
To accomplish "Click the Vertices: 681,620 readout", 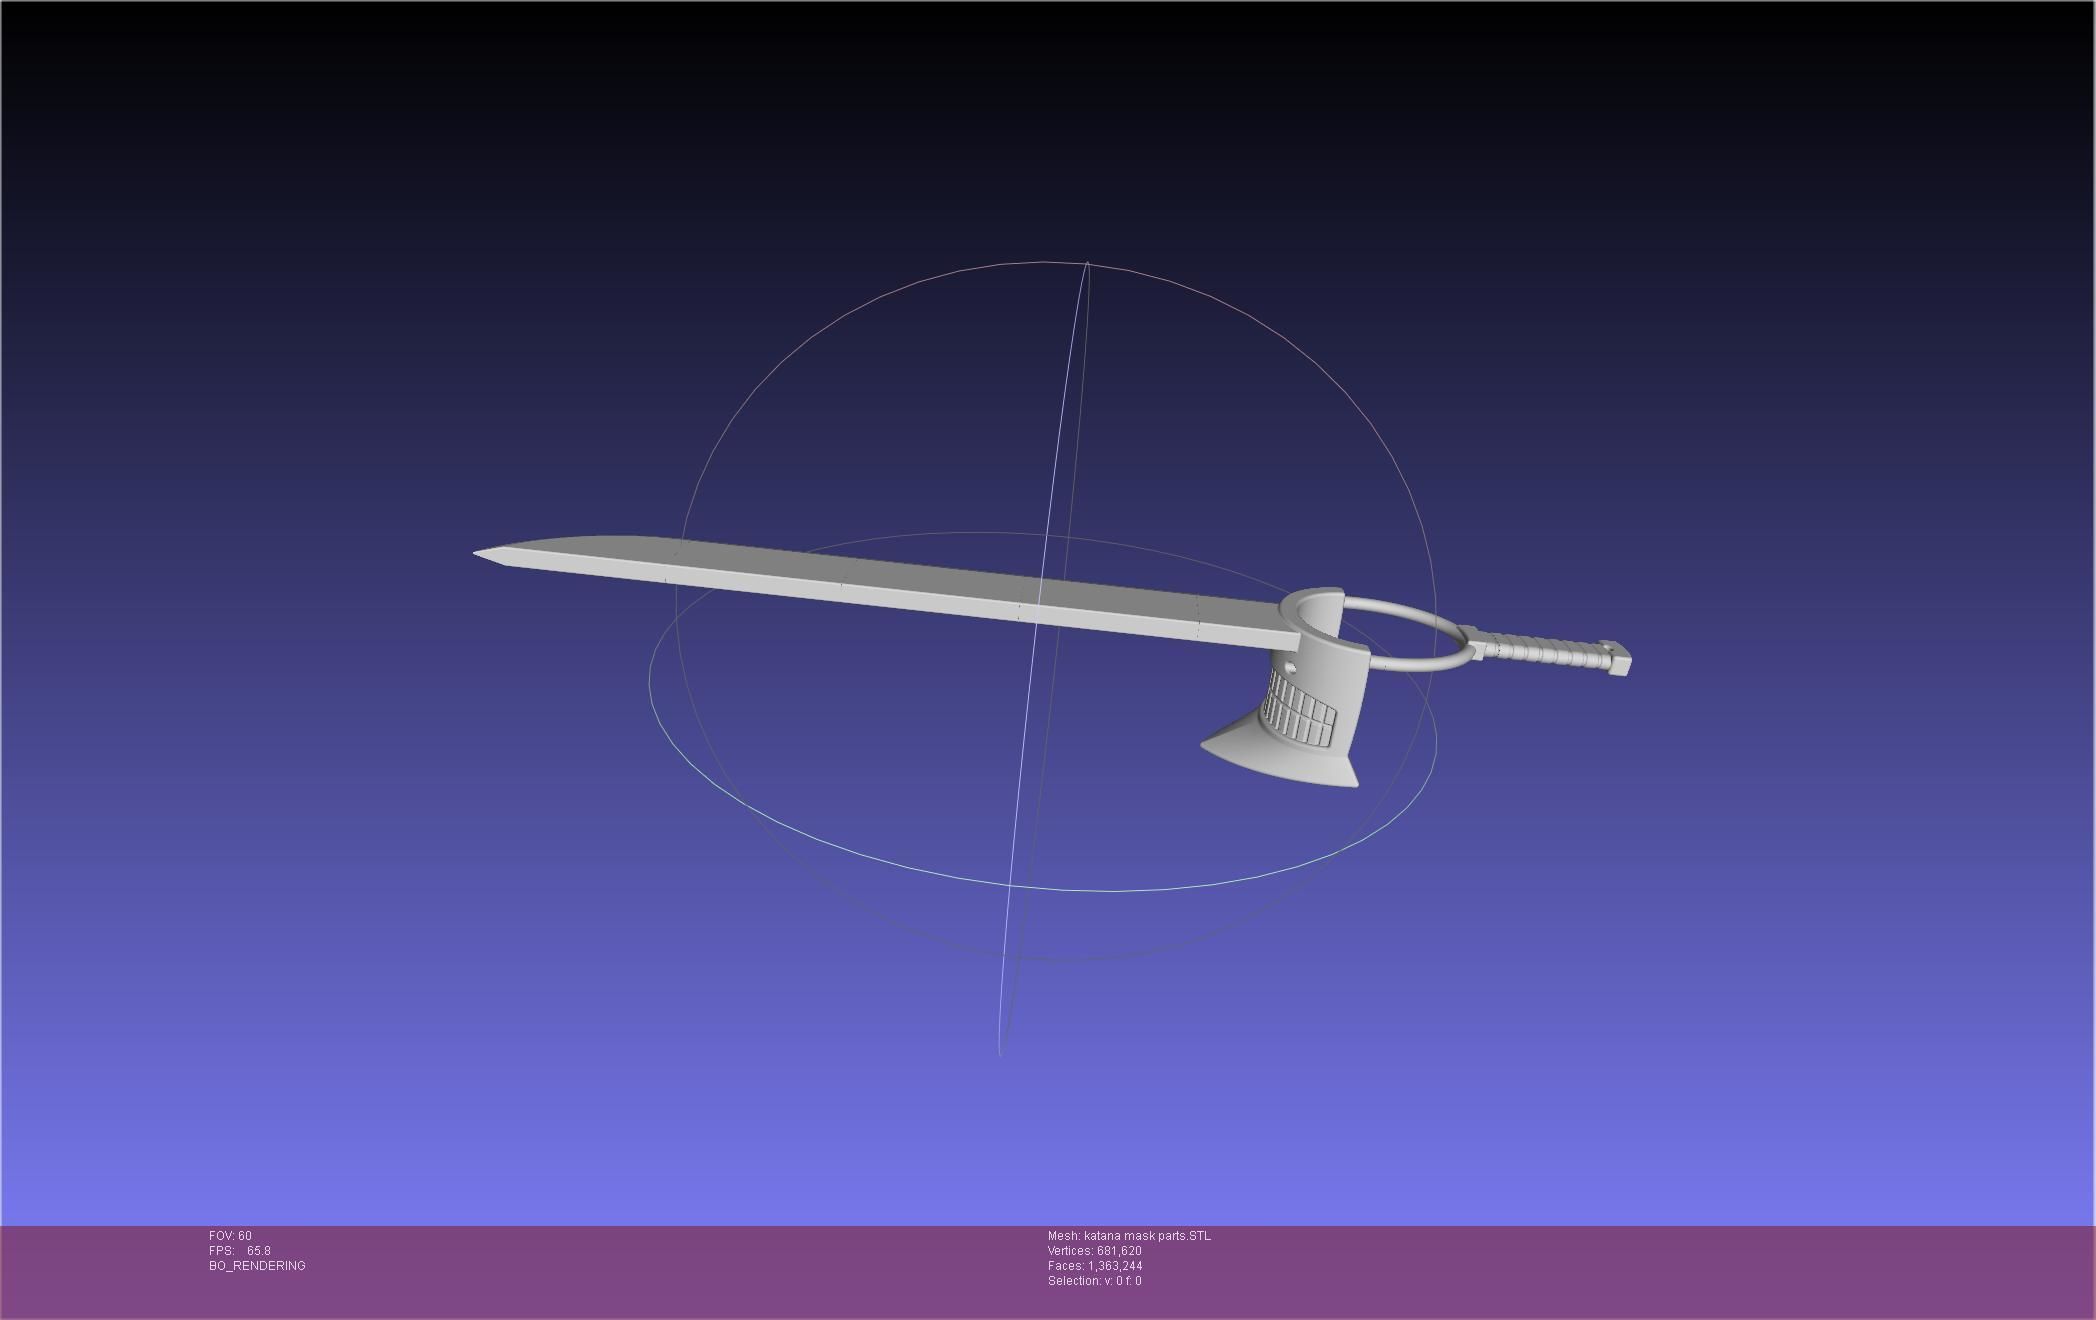I will (1094, 1251).
